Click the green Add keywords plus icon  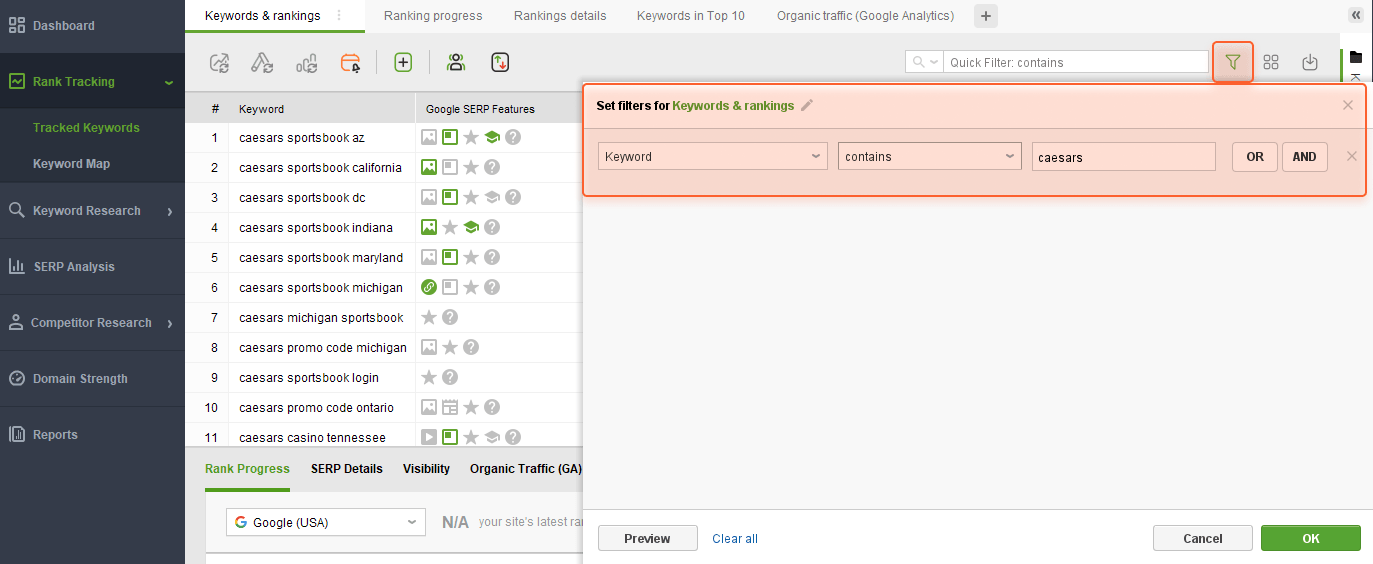click(403, 62)
